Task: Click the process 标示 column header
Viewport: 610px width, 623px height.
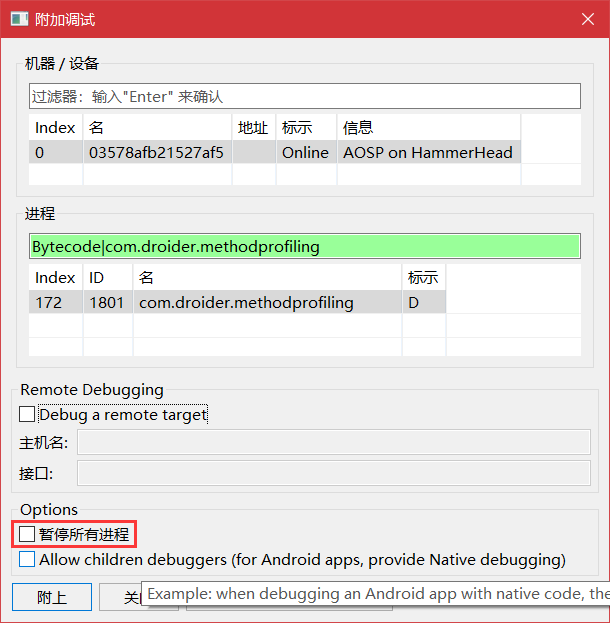Action: [x=424, y=277]
